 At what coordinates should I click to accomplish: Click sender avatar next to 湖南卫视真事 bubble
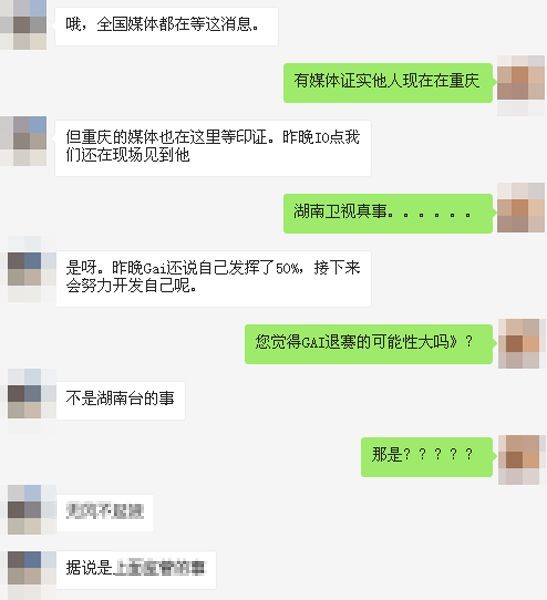tap(521, 208)
